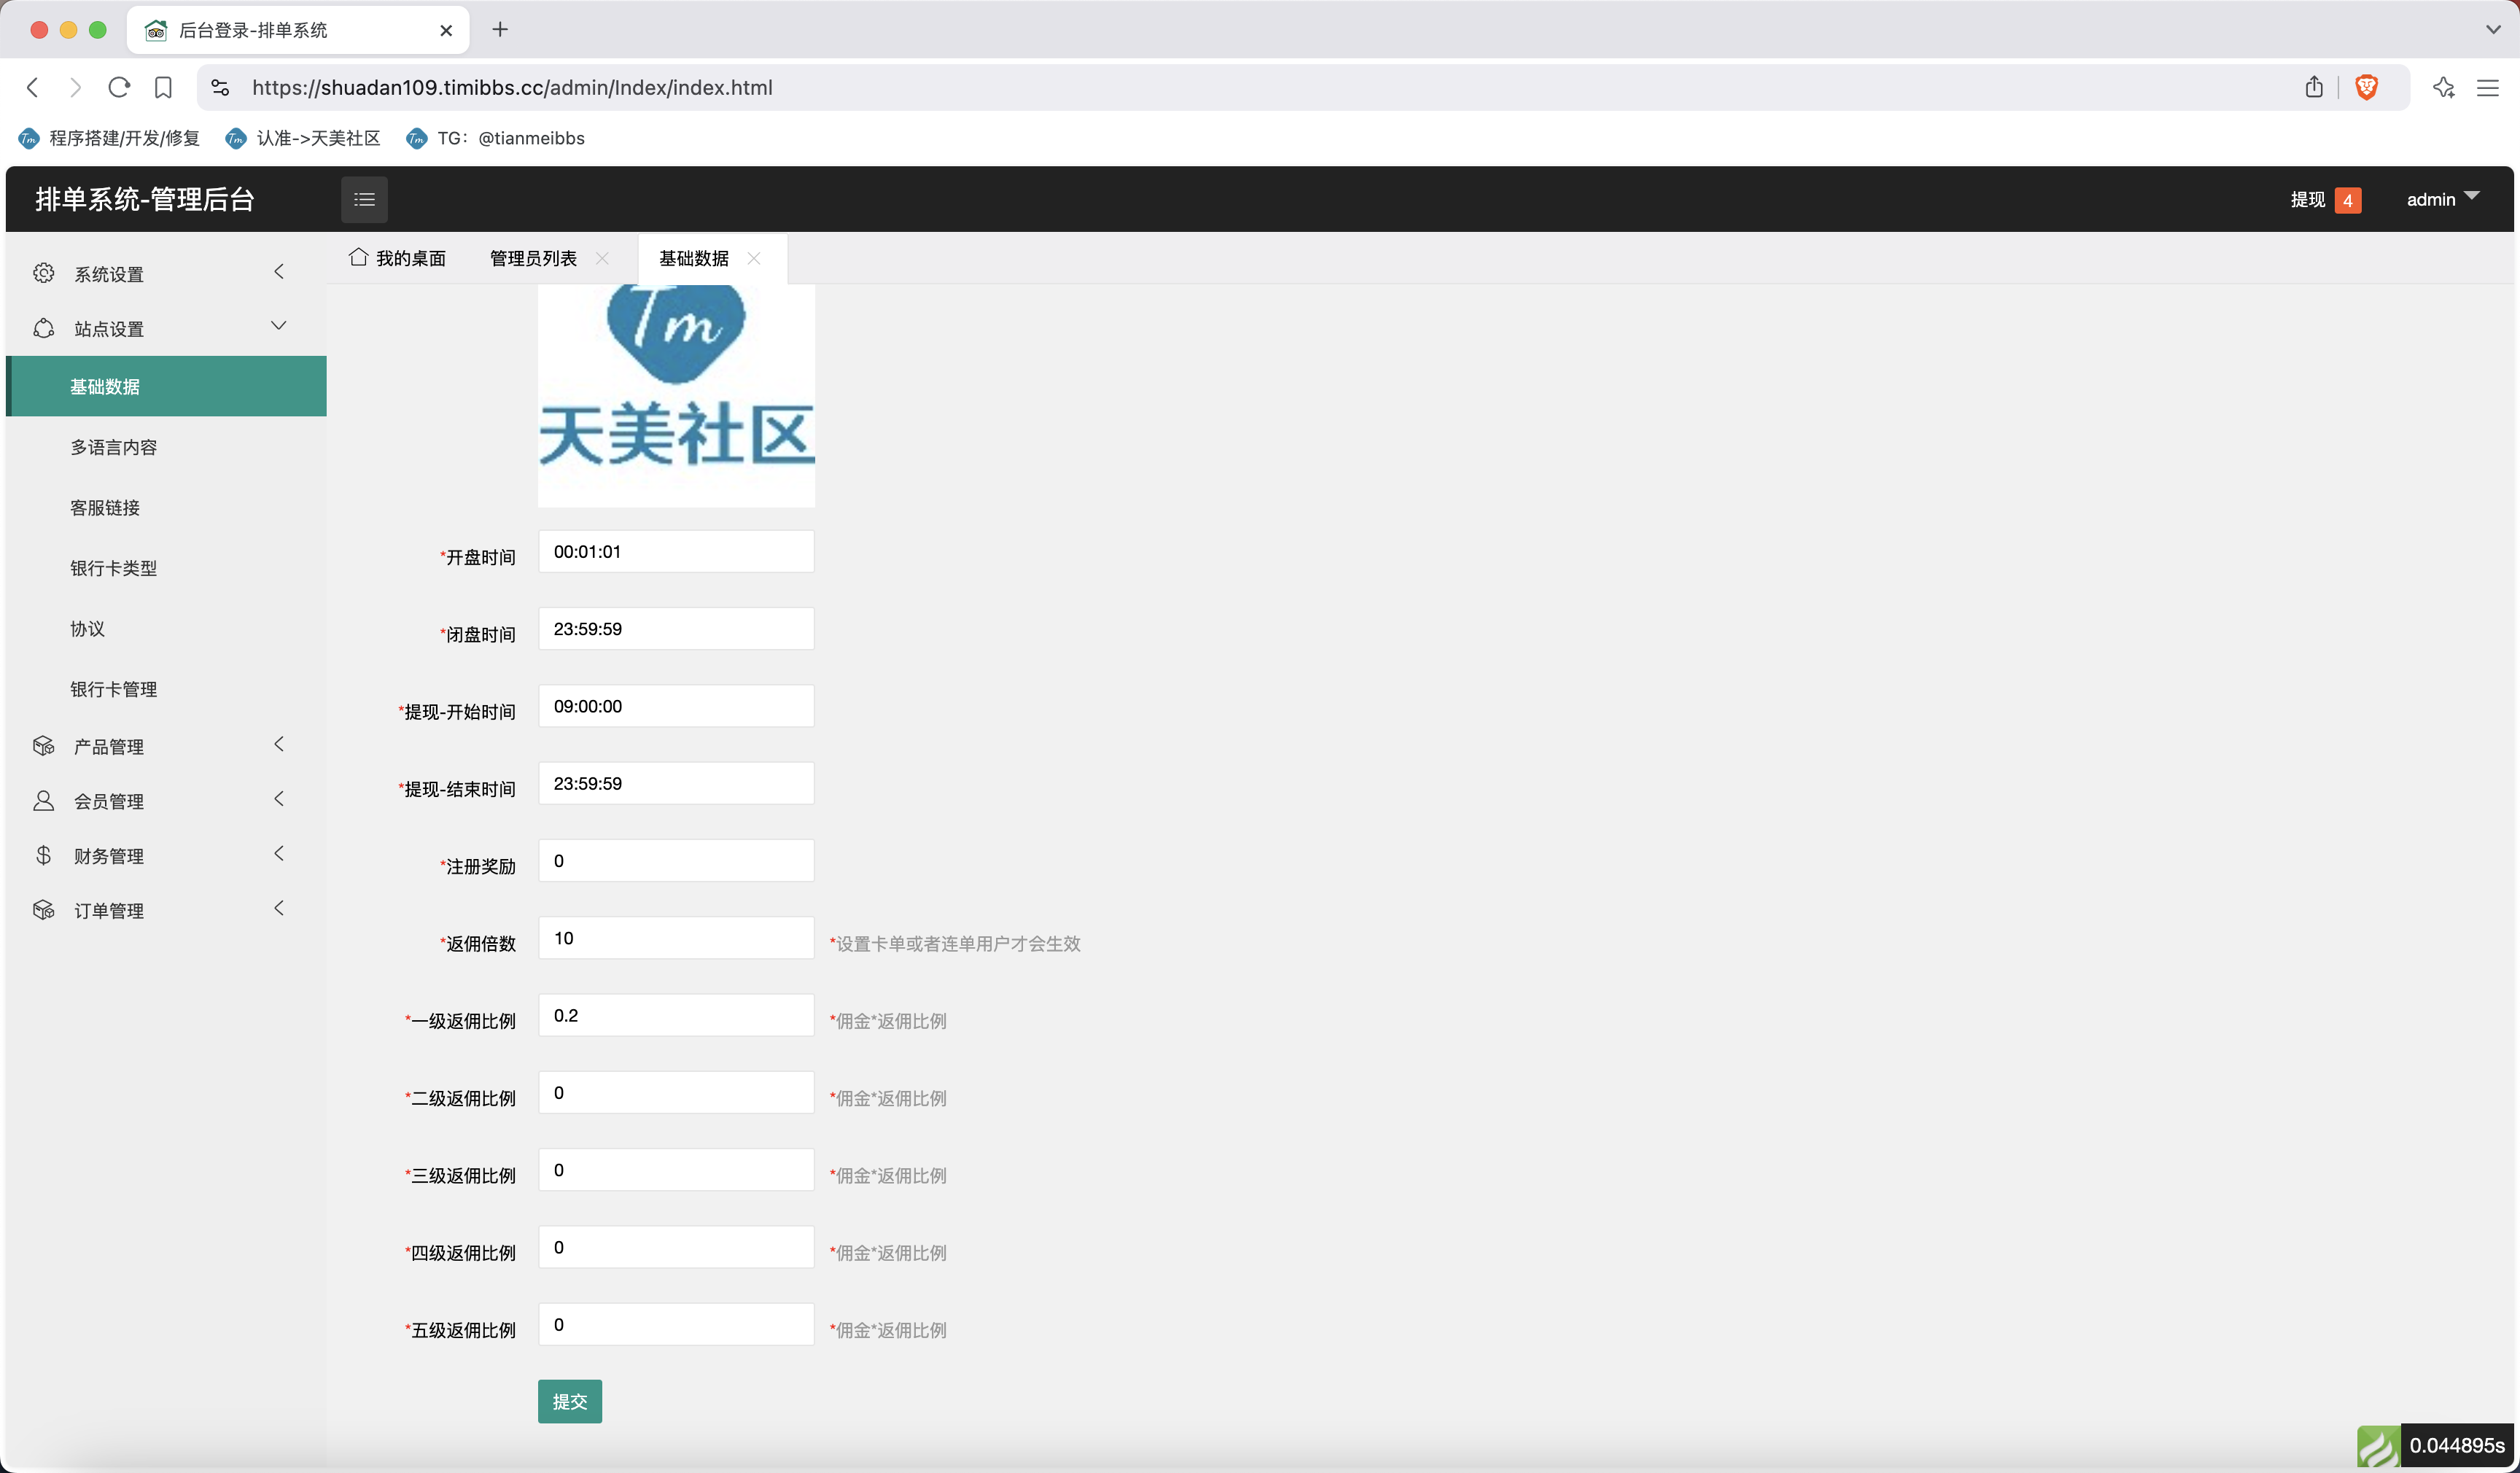2520x1473 pixels.
Task: Click the 提现-开始时间 input field
Action: [x=676, y=706]
